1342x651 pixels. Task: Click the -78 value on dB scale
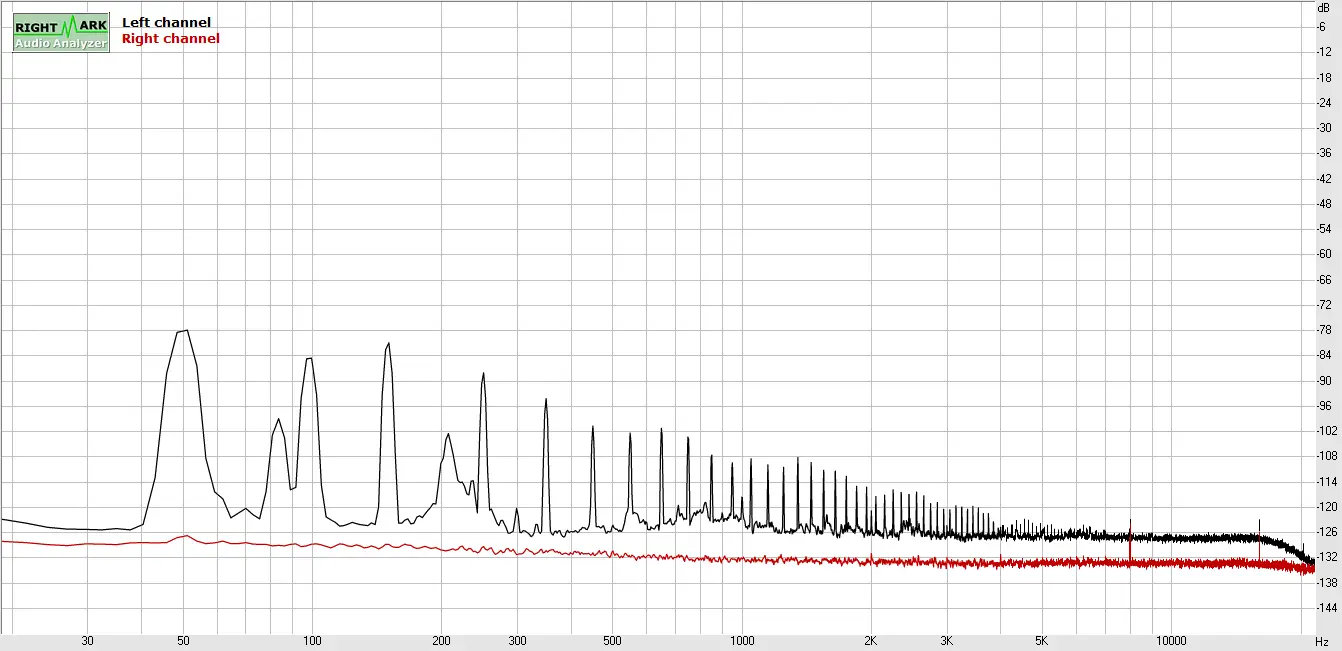click(x=1324, y=330)
